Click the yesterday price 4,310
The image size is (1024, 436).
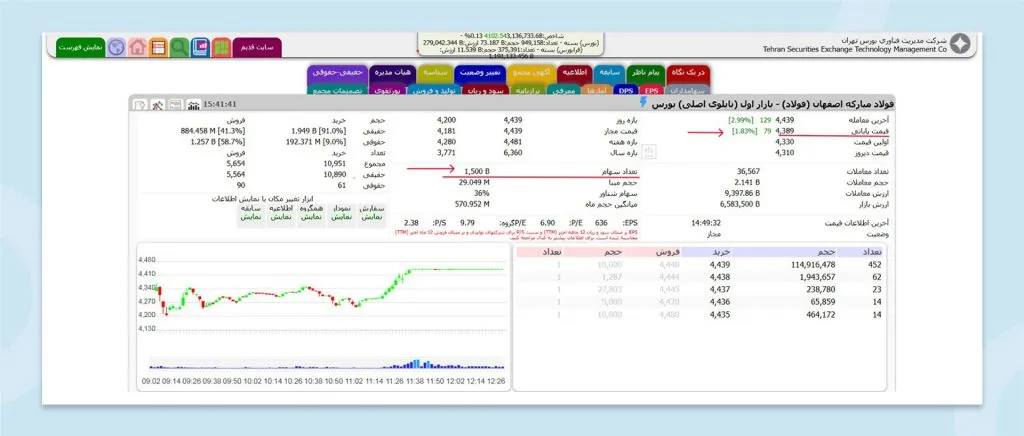tap(785, 153)
